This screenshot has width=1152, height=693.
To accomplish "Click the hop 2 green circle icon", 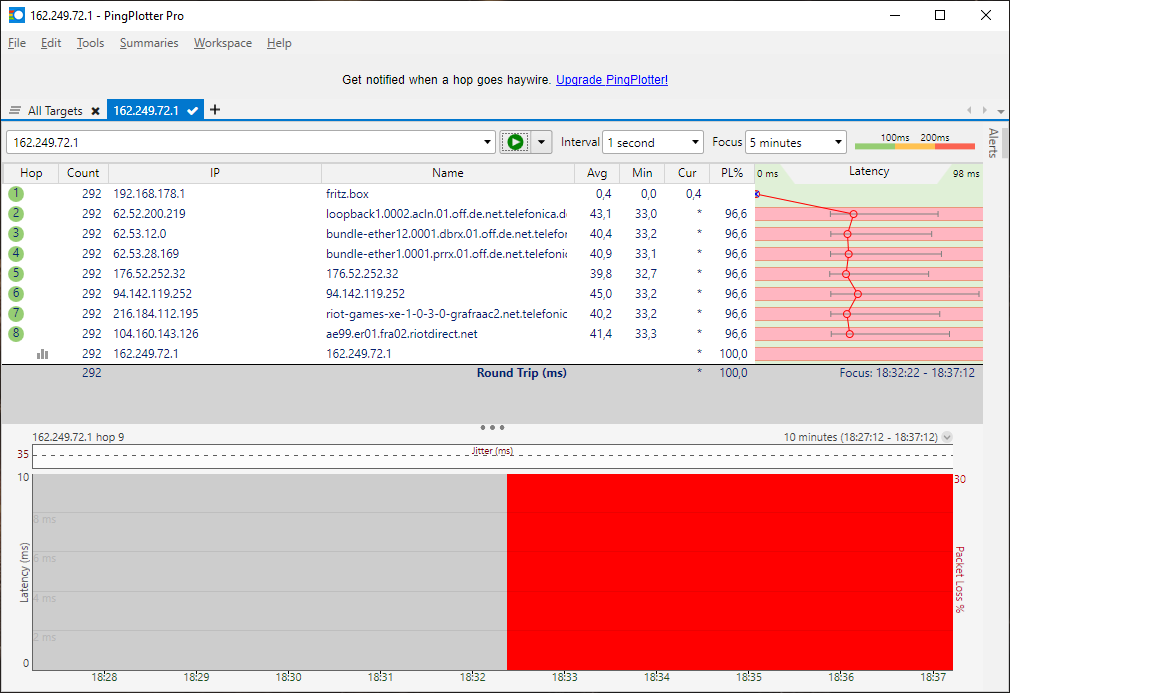I will [x=15, y=214].
